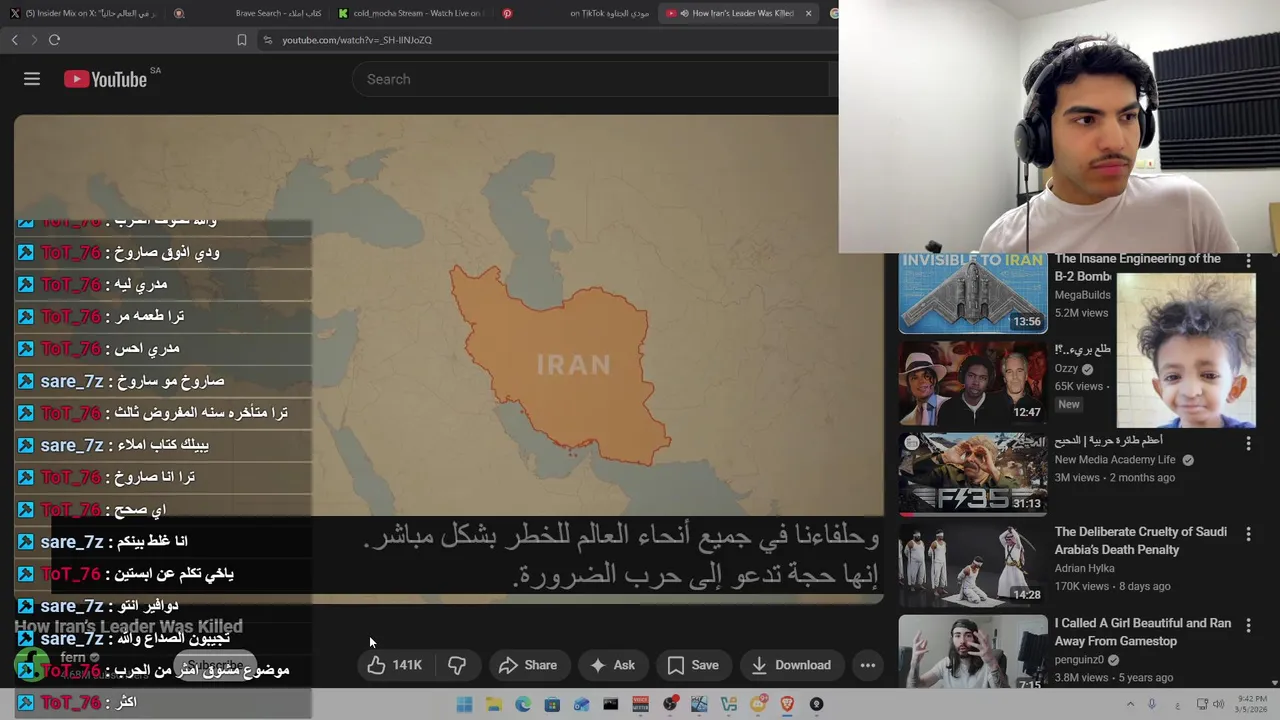Click the Kick icon beside دوافير انتو
Image resolution: width=1280 pixels, height=720 pixels.
[25, 606]
